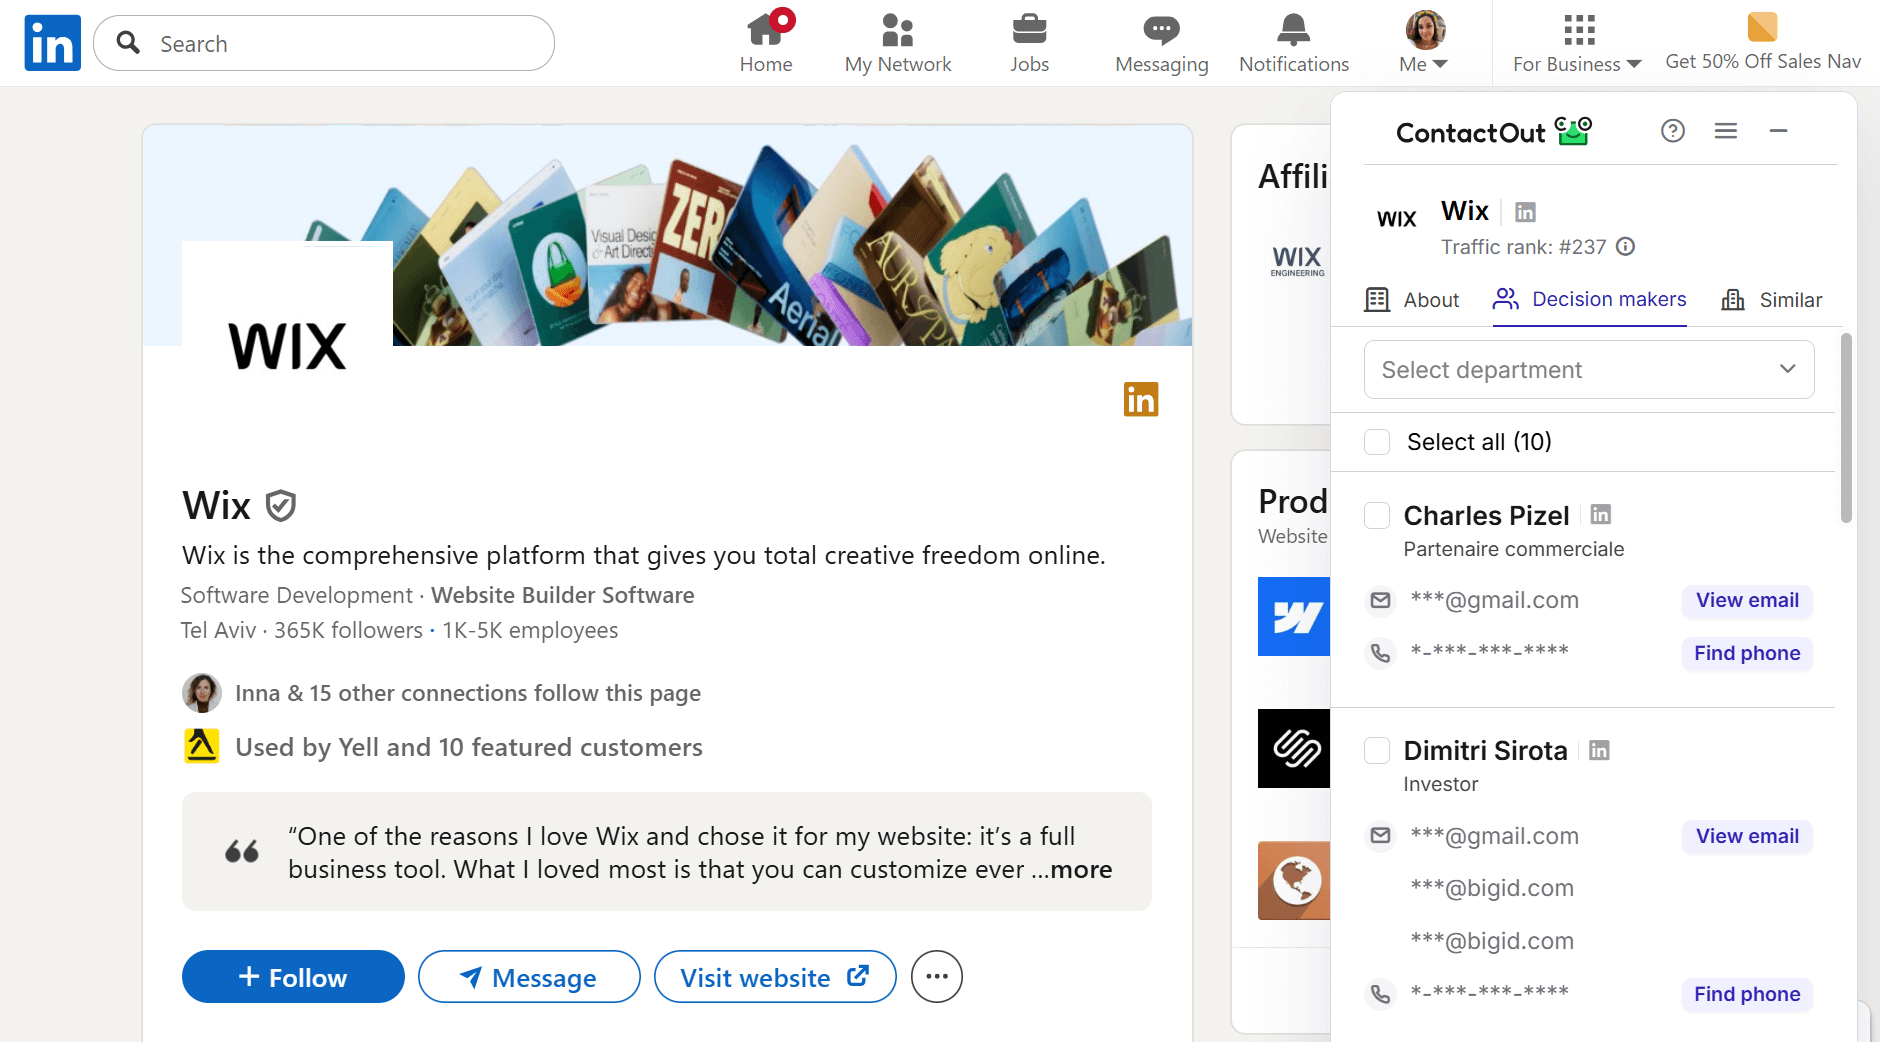Switch to the About tab in ContactOut
1880x1042 pixels.
(x=1412, y=300)
